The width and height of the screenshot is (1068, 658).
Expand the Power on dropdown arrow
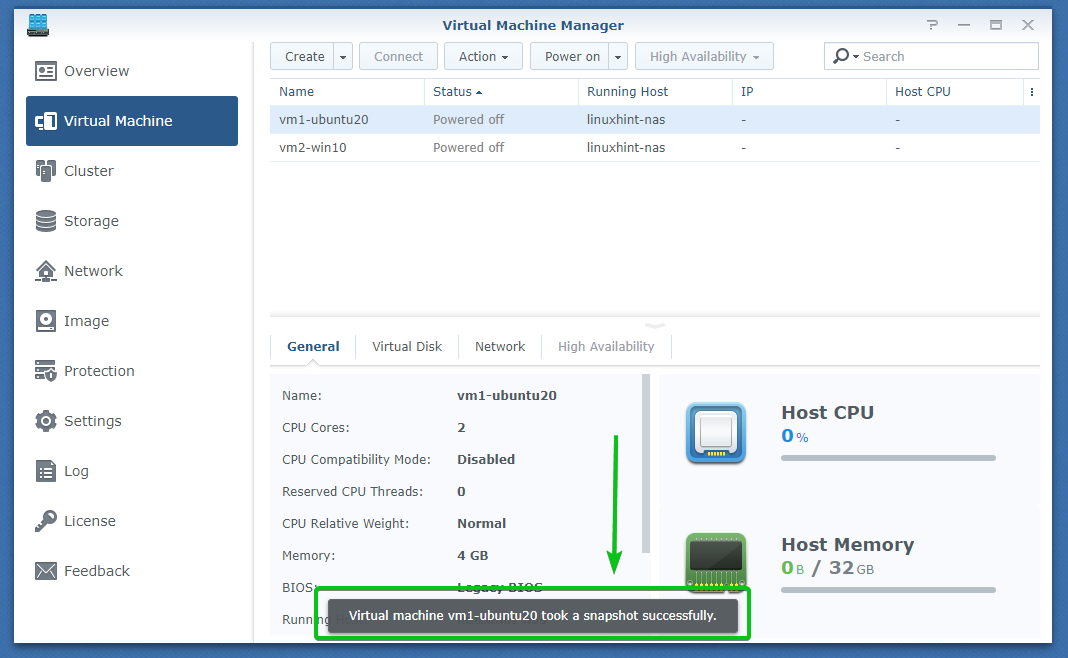point(618,57)
